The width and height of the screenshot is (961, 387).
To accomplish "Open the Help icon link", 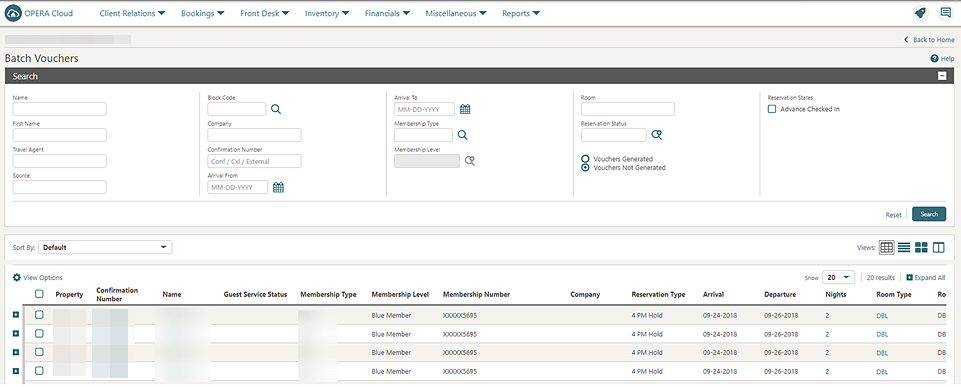I will (942, 58).
